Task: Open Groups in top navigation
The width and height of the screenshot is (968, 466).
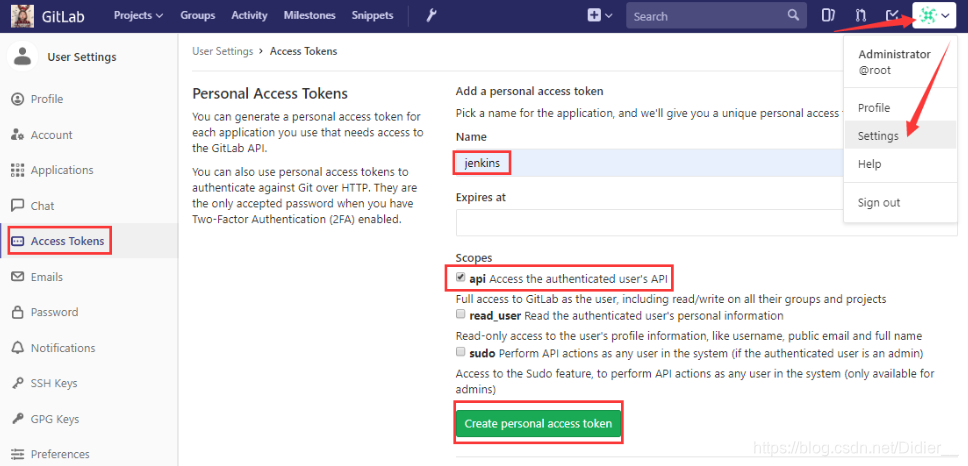Action: pyautogui.click(x=198, y=15)
